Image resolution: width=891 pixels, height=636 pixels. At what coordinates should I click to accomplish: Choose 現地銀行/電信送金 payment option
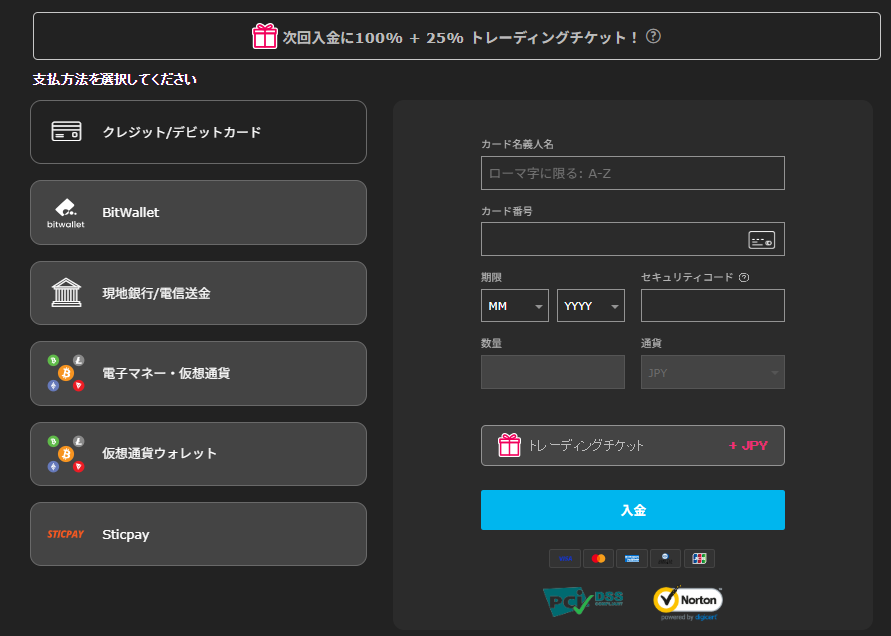tap(198, 293)
